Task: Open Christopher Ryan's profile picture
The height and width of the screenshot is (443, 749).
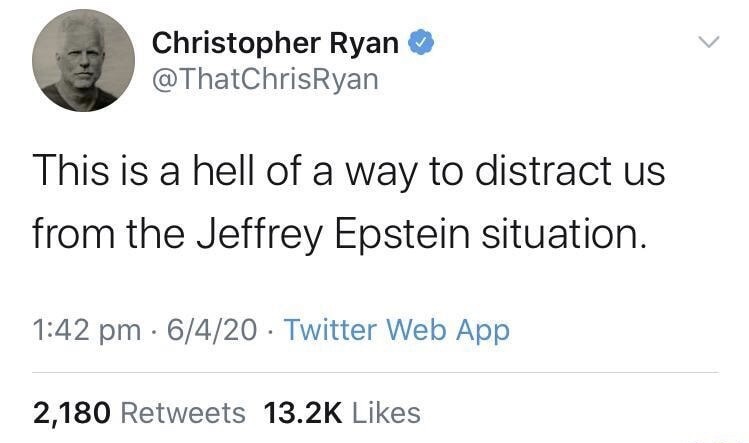Action: click(84, 60)
